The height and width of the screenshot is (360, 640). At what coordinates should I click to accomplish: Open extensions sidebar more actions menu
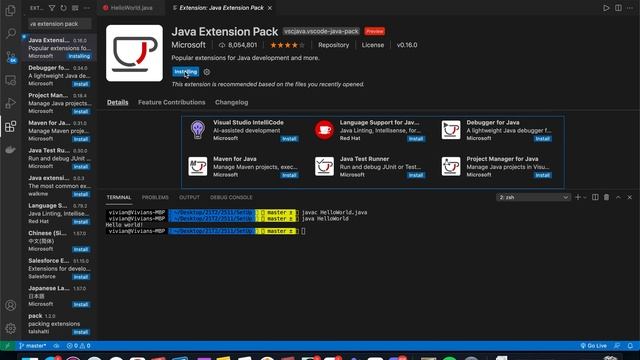coord(87,8)
